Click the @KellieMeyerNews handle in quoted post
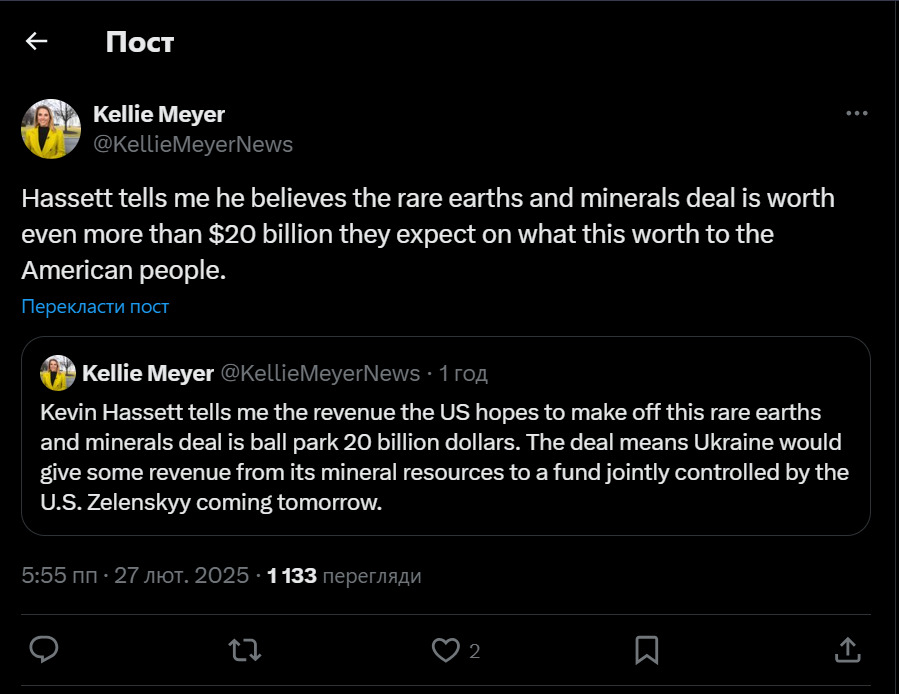The height and width of the screenshot is (694, 899). (x=320, y=373)
